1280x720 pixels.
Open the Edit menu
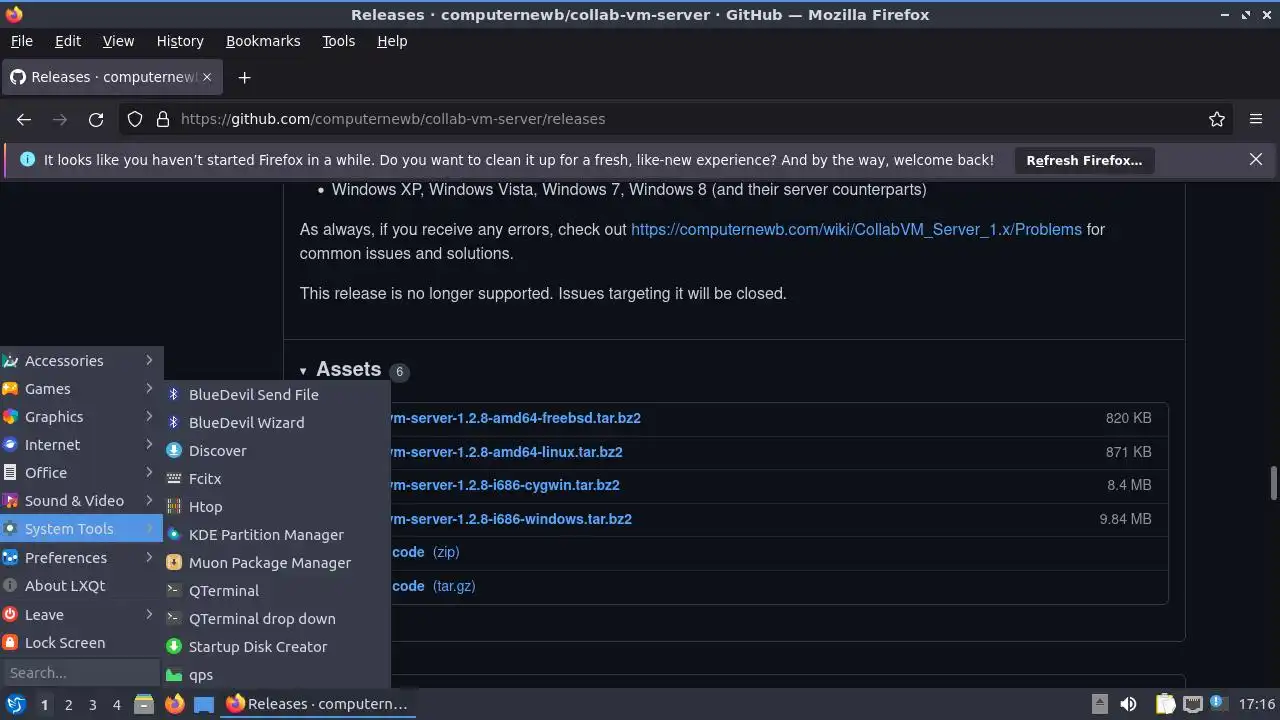click(68, 41)
